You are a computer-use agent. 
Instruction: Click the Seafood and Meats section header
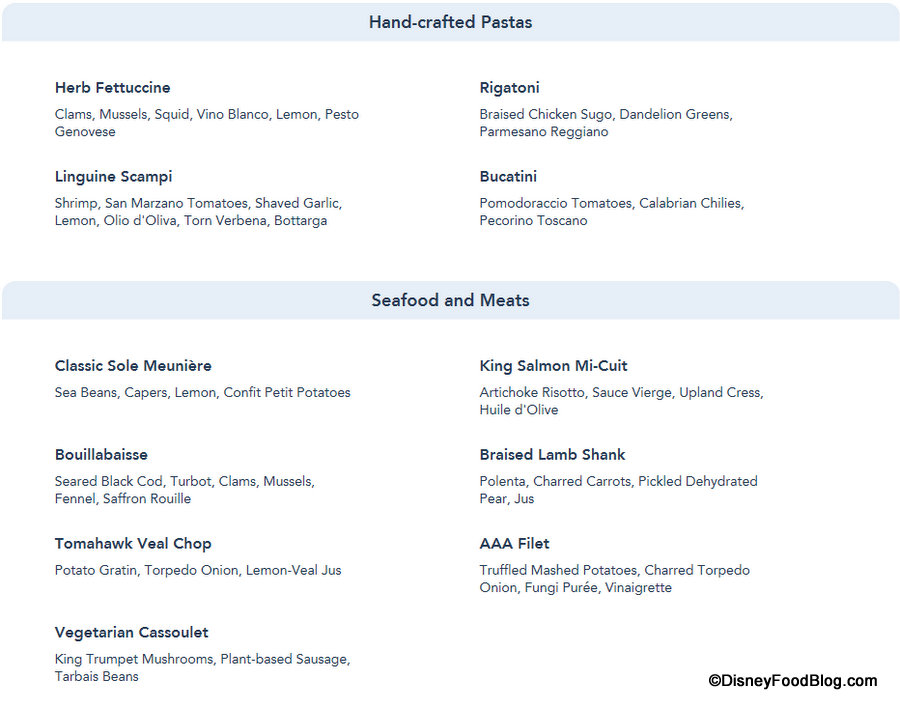point(450,300)
